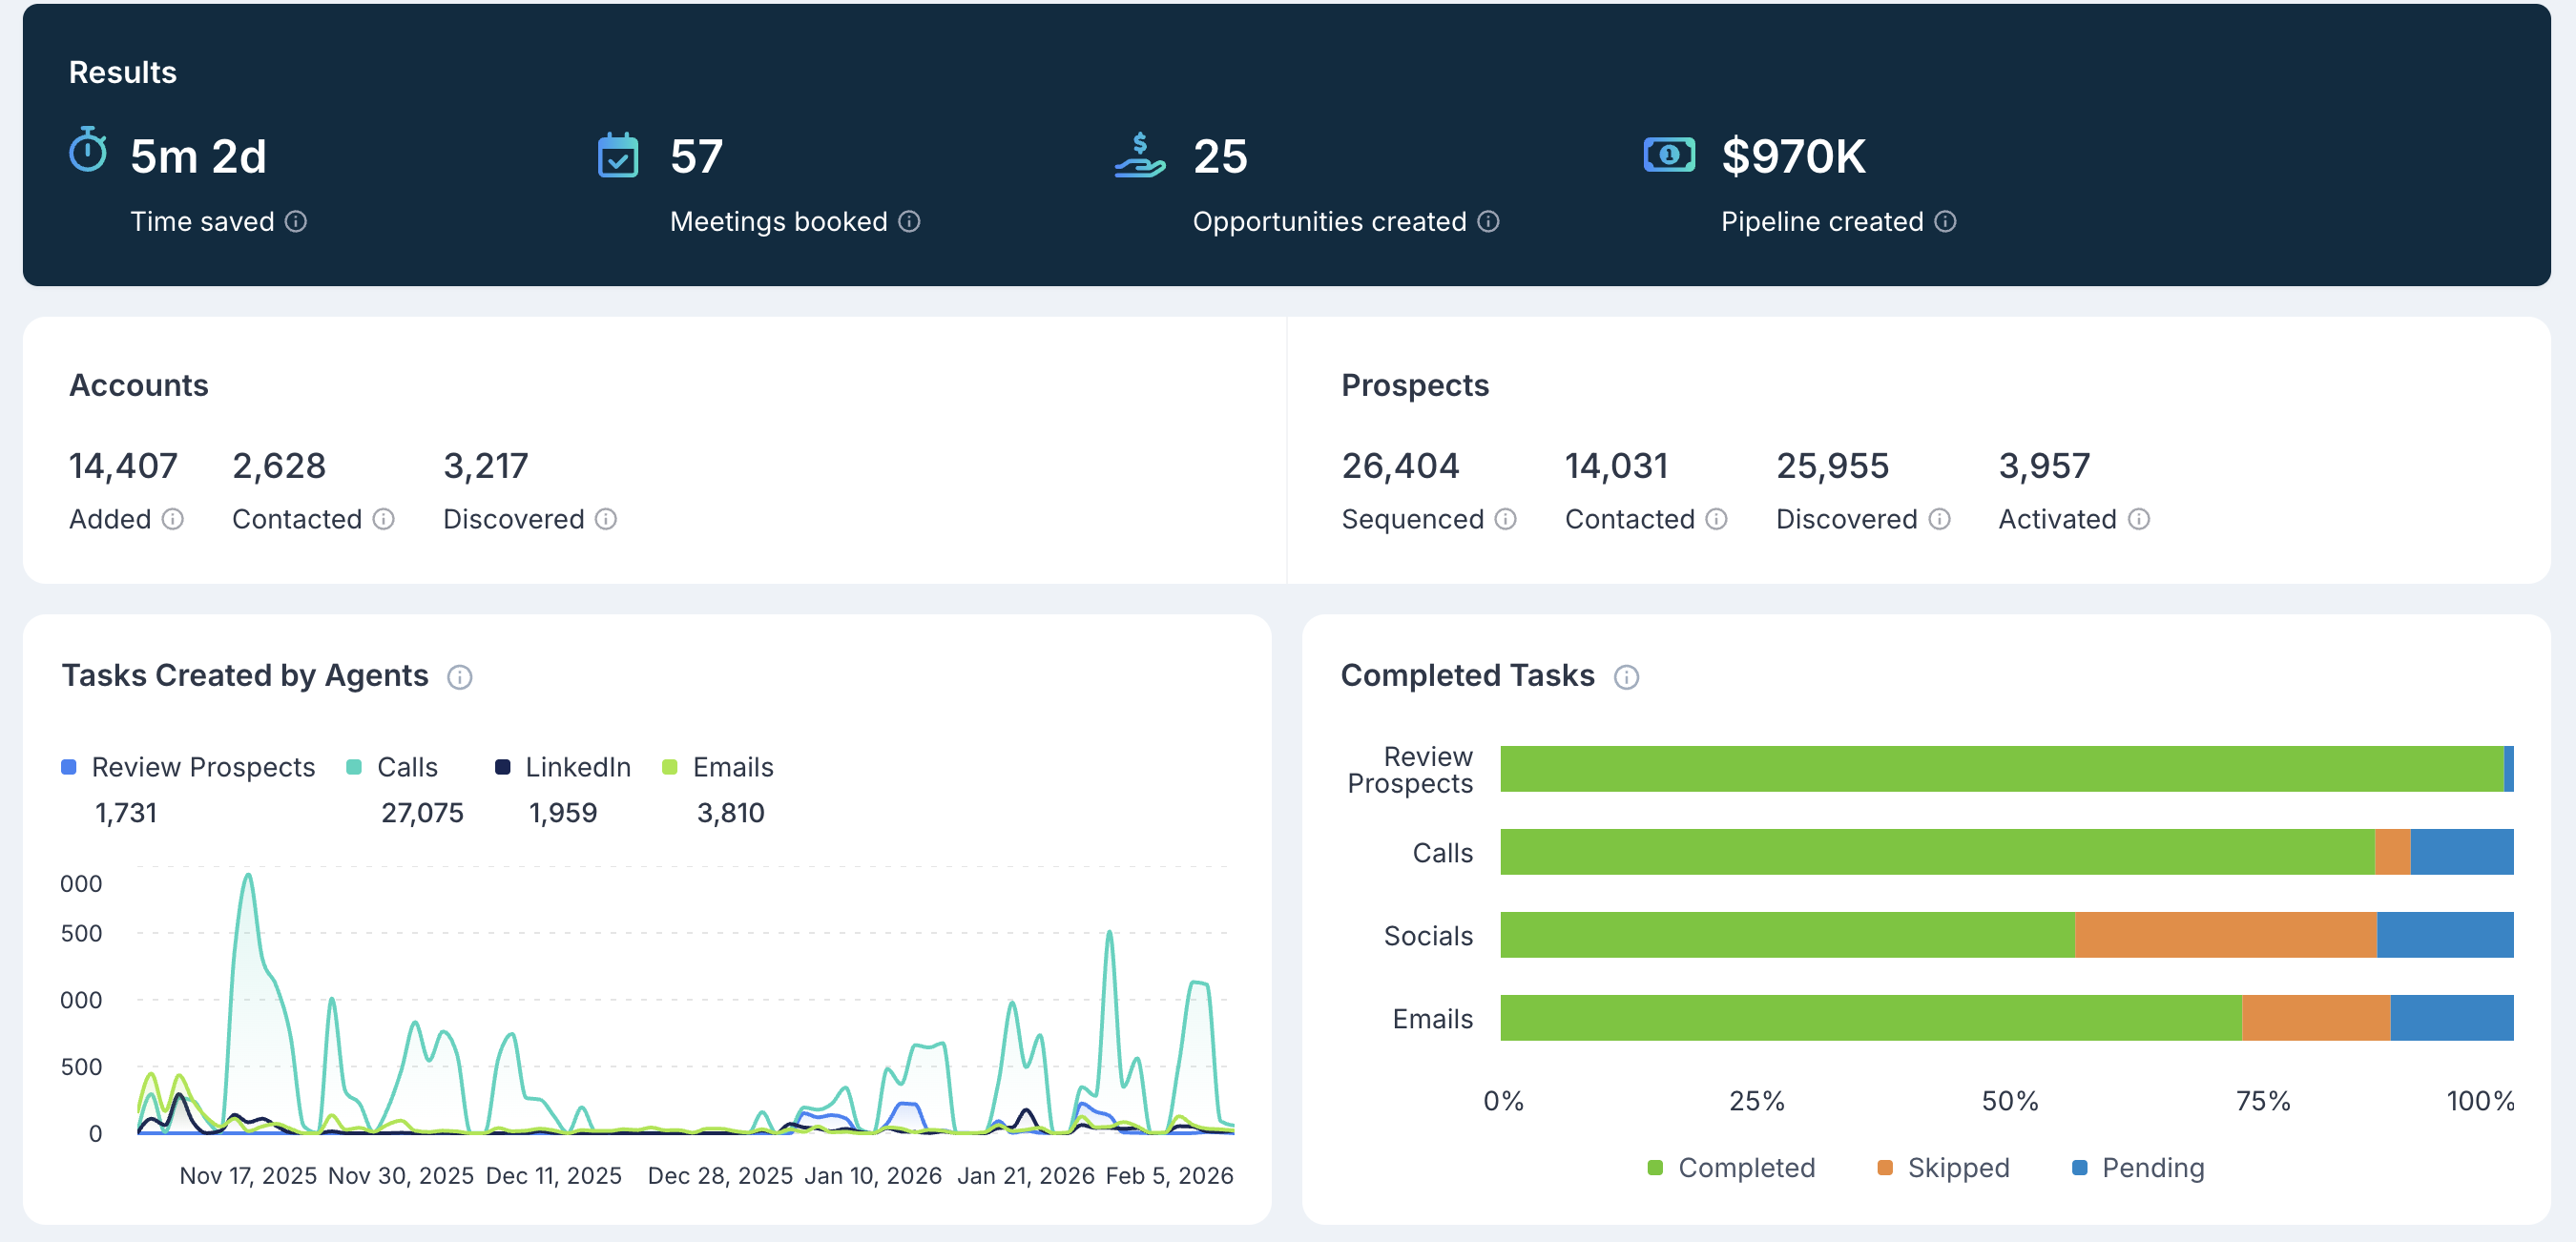2576x1242 pixels.
Task: Click the banknote Pipeline created icon
Action: (x=1669, y=155)
